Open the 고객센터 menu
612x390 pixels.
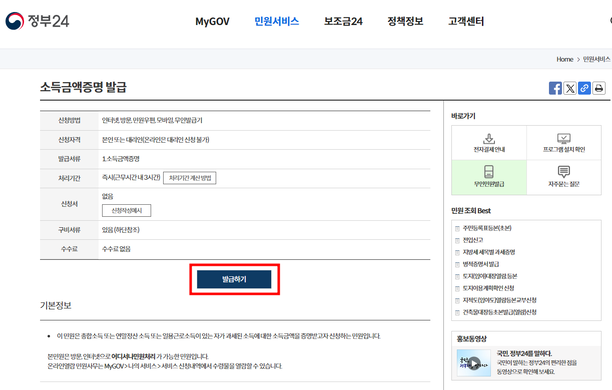click(466, 21)
